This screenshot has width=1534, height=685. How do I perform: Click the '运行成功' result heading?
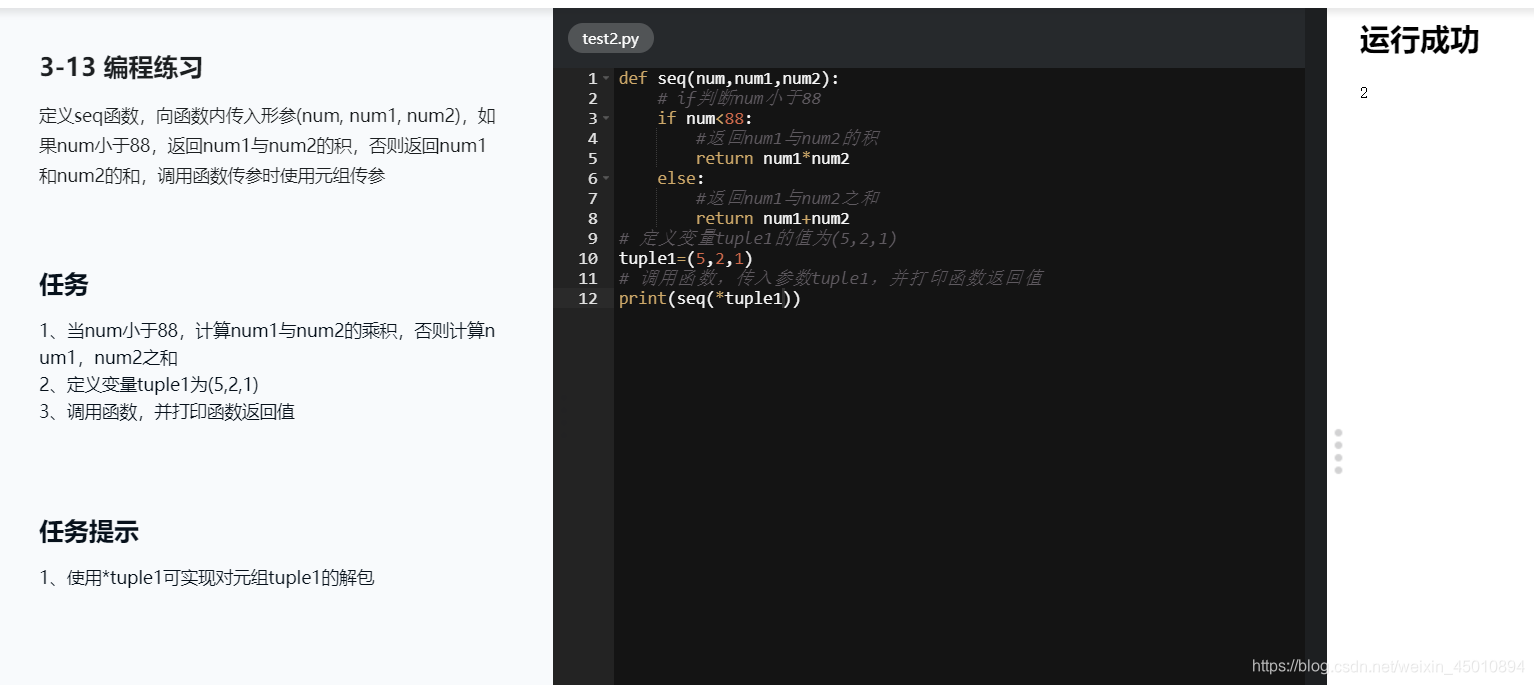click(x=1419, y=41)
